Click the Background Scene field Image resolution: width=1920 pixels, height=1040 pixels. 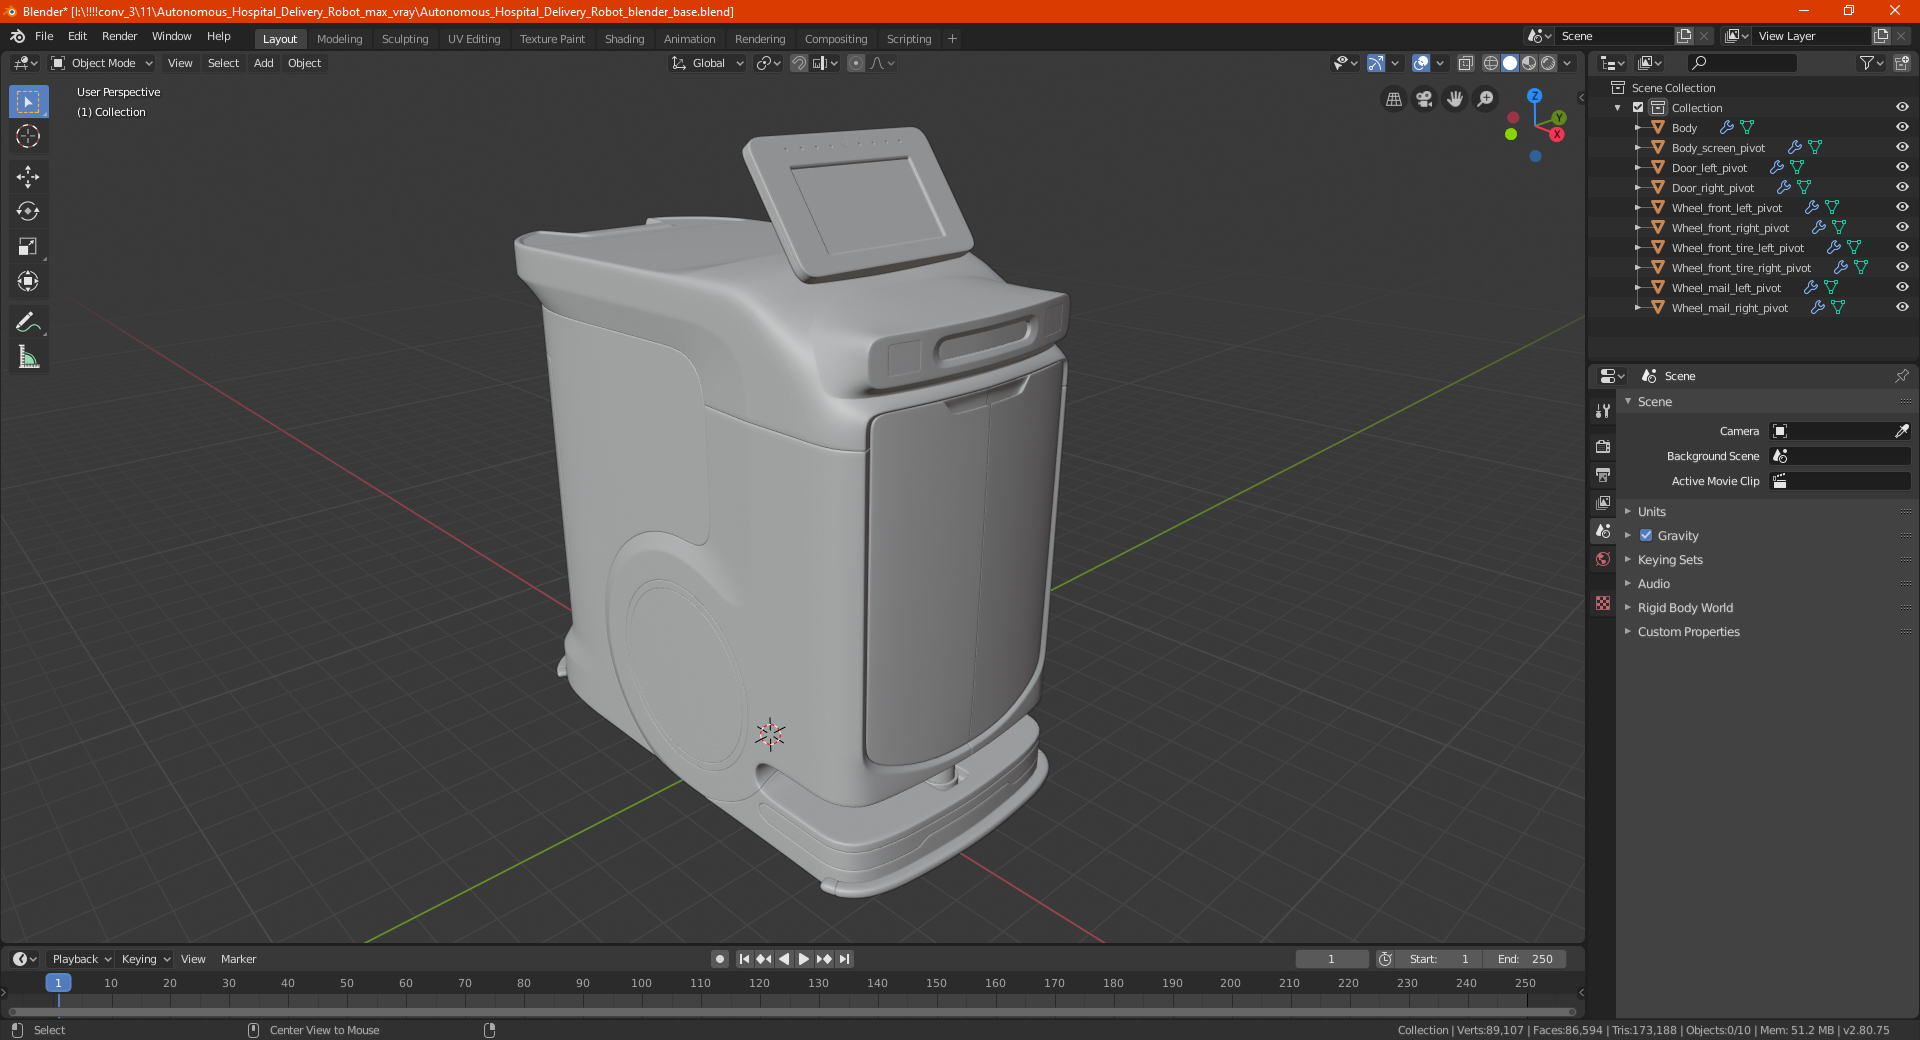point(1840,456)
